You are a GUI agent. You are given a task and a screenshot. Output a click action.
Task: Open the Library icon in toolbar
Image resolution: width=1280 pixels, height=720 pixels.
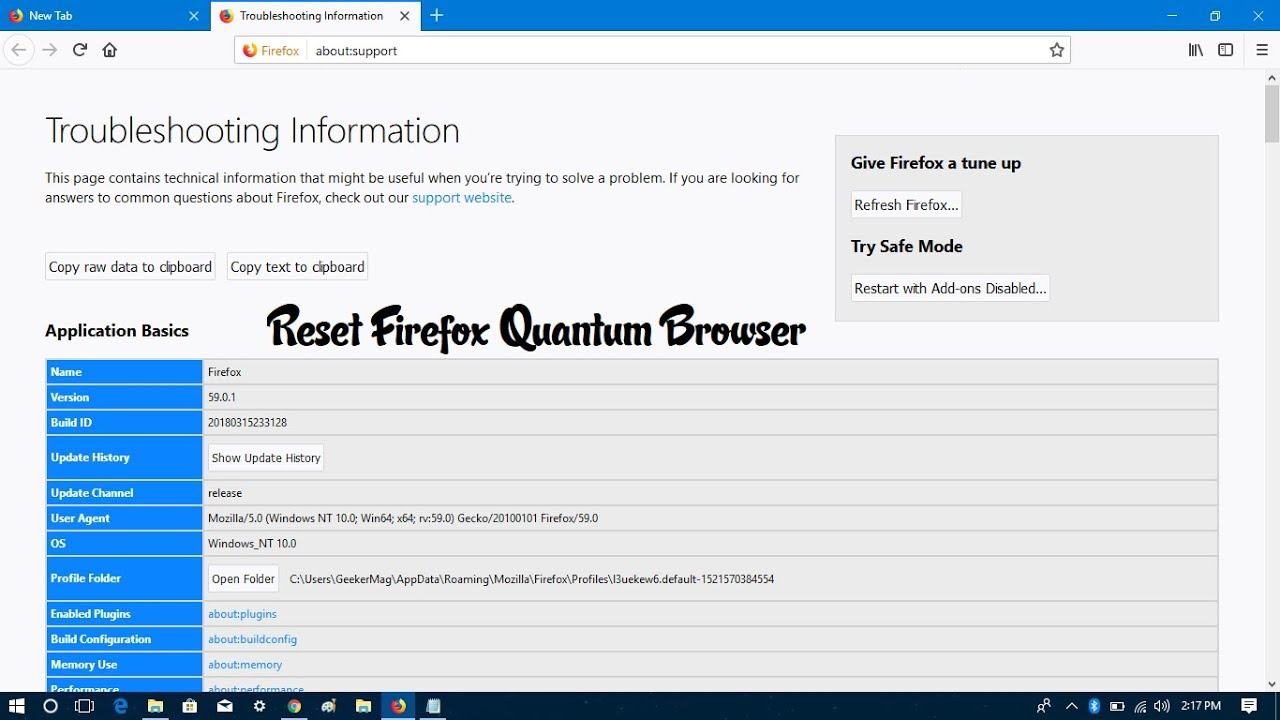[1195, 50]
